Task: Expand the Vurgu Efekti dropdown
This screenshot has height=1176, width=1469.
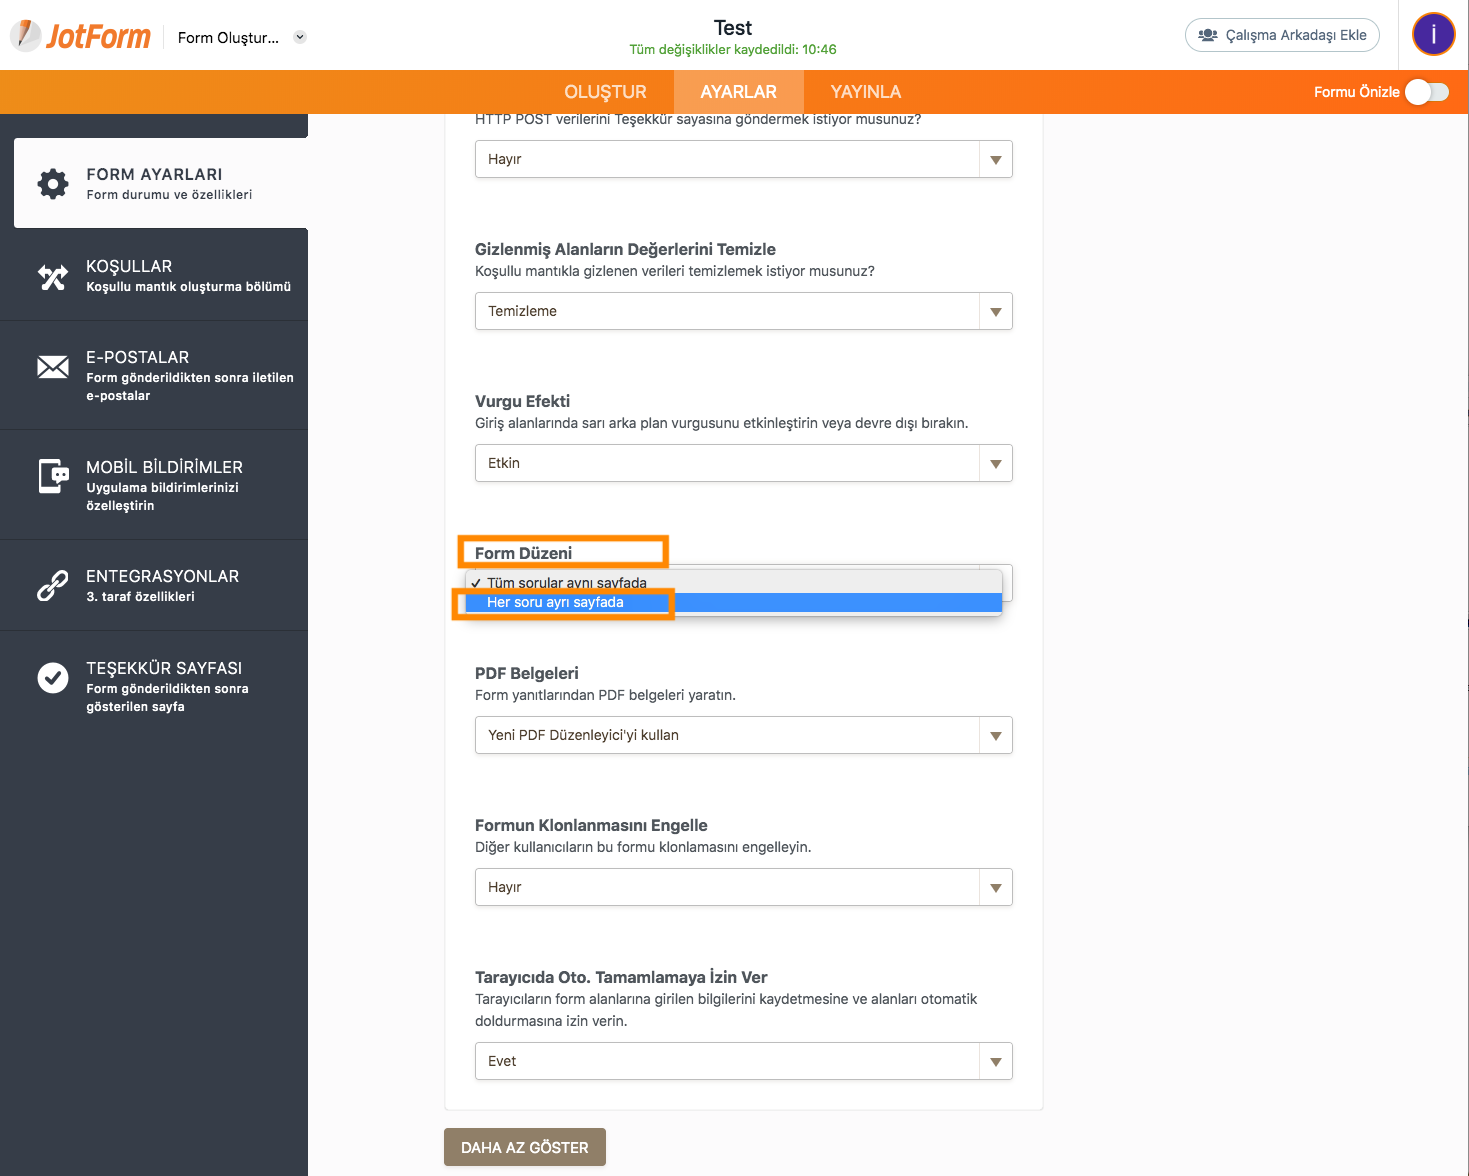Action: coord(743,463)
